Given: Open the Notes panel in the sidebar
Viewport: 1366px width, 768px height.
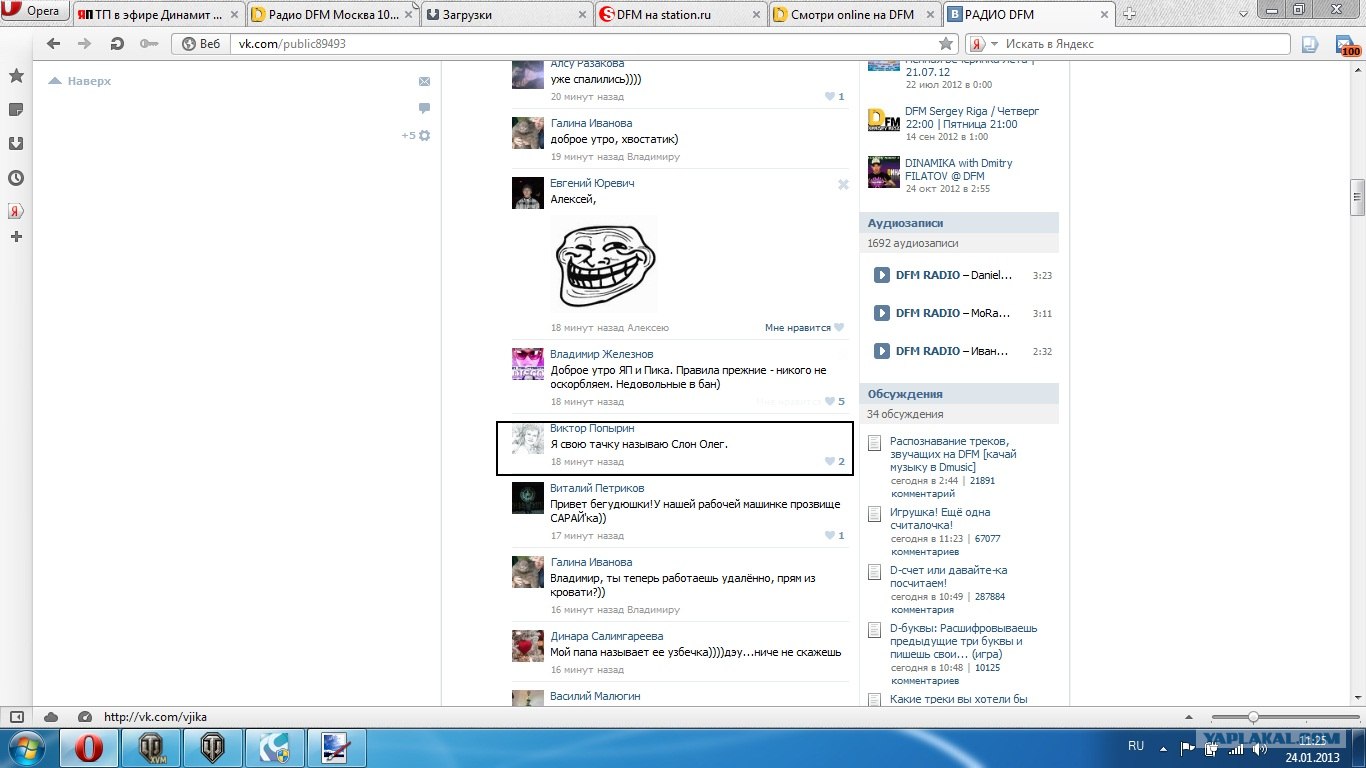Looking at the screenshot, I should pyautogui.click(x=16, y=109).
